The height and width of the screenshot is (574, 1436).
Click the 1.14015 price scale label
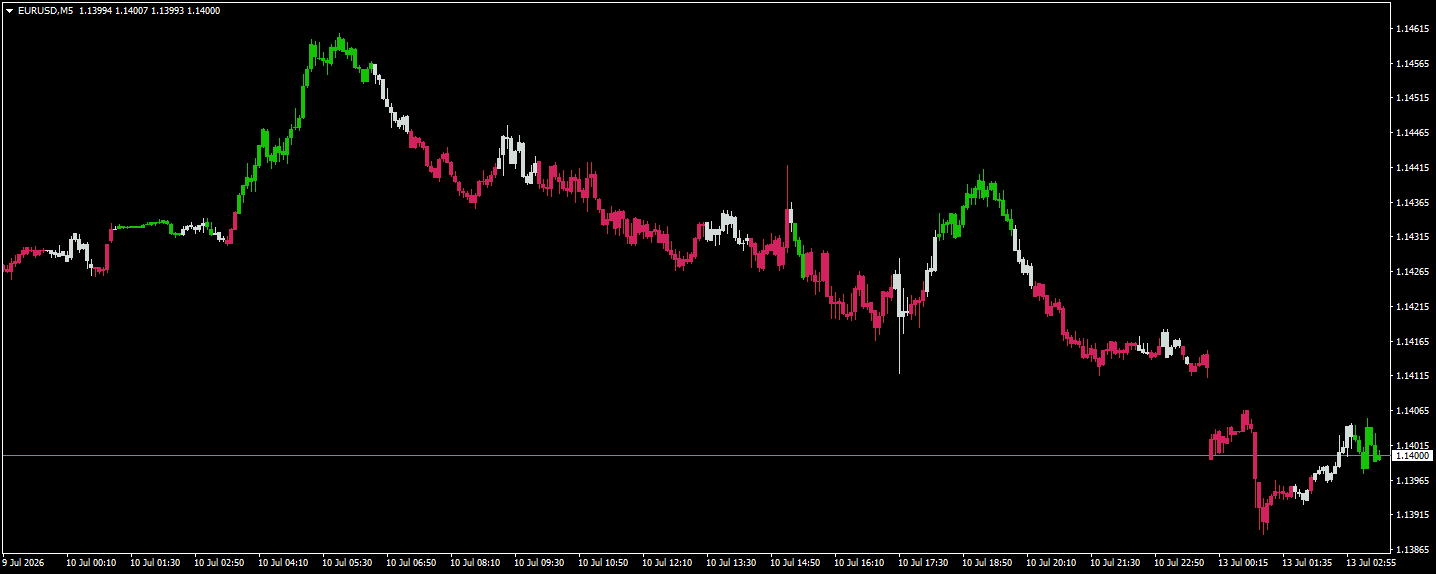1410,446
